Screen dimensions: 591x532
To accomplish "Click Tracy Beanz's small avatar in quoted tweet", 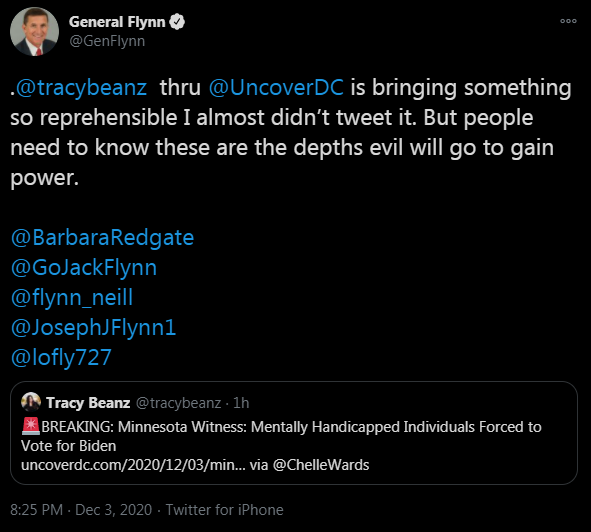I will 31,402.
